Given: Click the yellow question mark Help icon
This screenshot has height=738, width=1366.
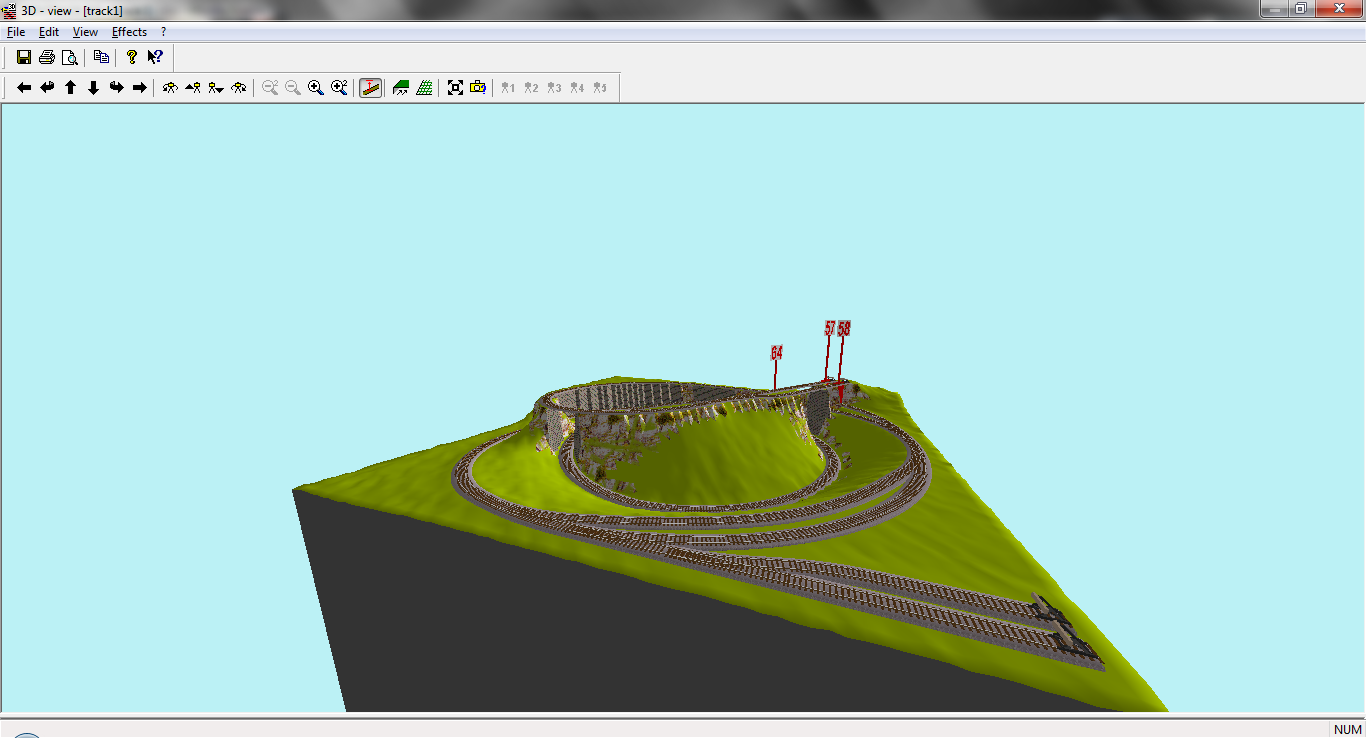Looking at the screenshot, I should click(x=131, y=57).
